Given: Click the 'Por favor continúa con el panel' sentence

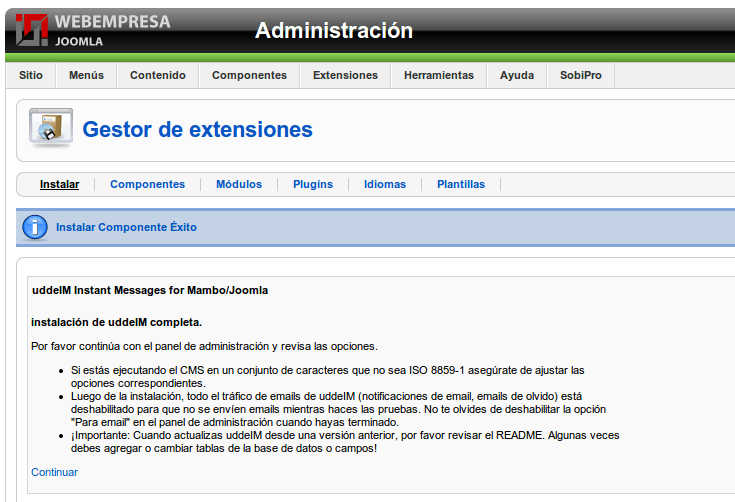Looking at the screenshot, I should click(x=204, y=346).
